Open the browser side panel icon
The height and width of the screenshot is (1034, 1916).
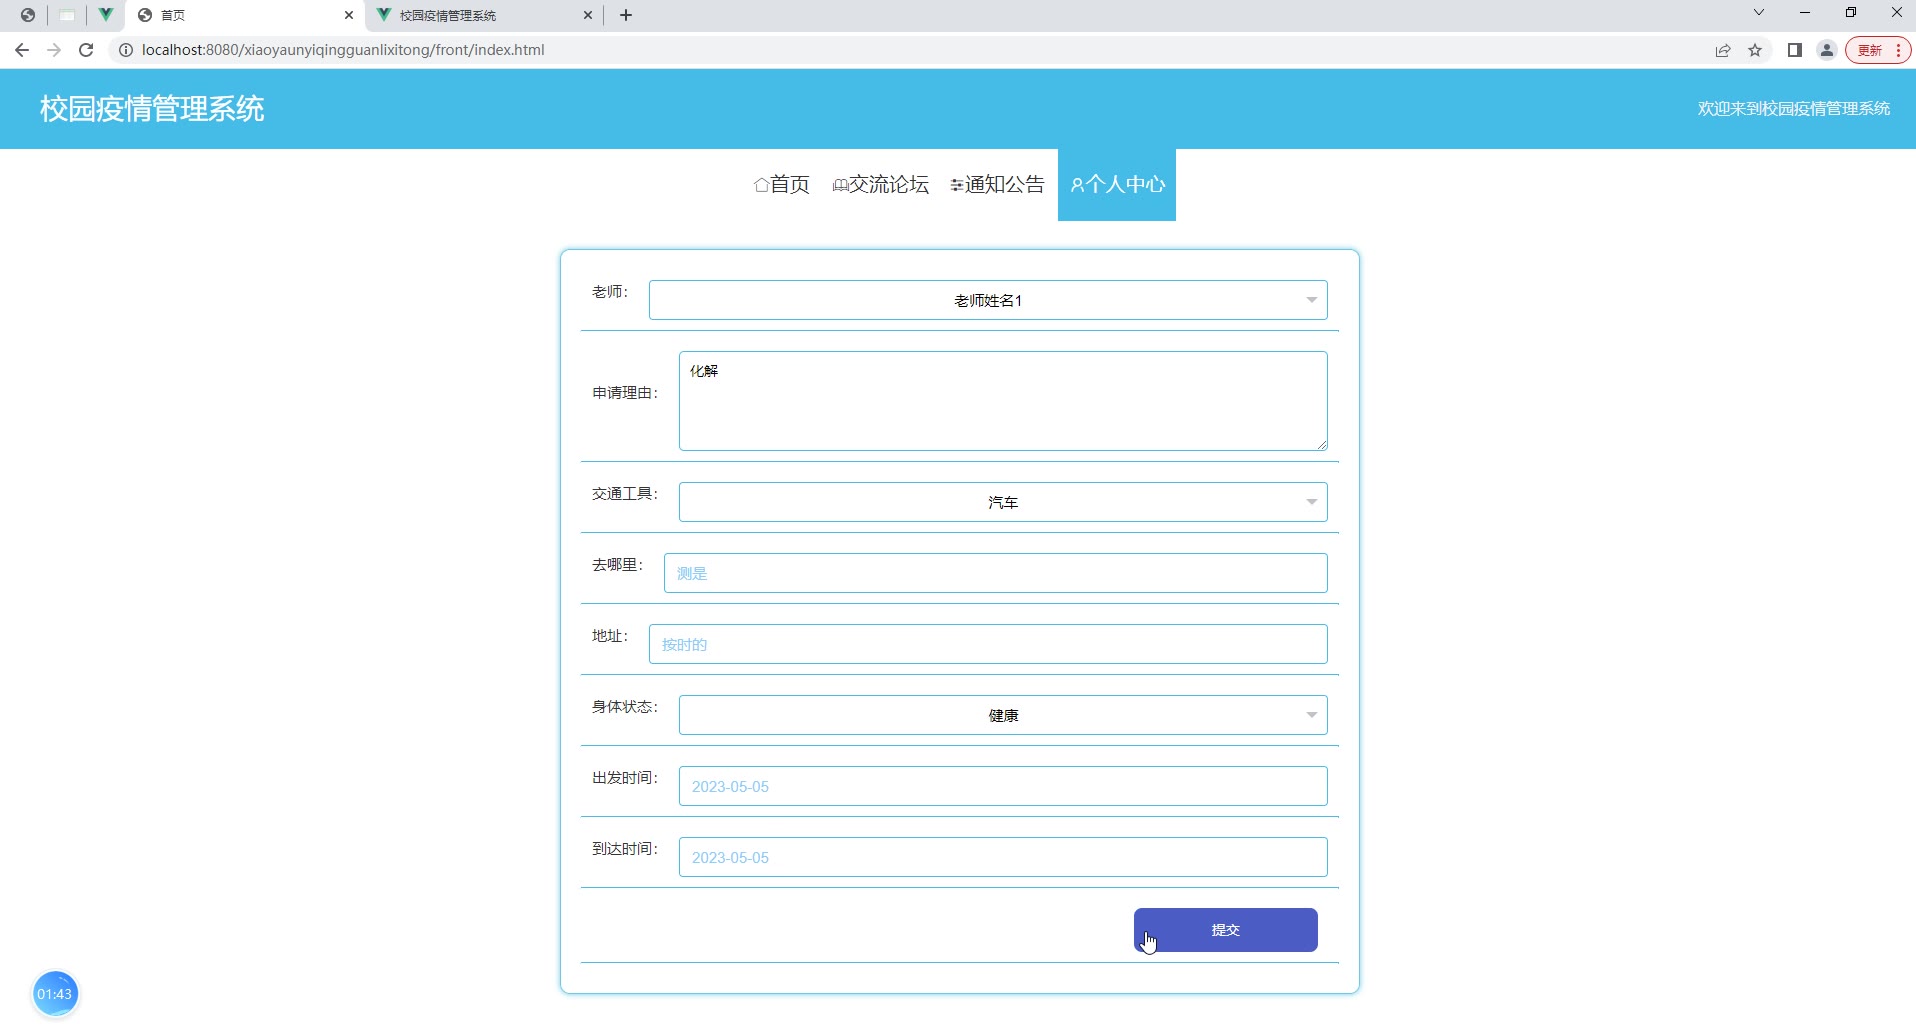1795,50
